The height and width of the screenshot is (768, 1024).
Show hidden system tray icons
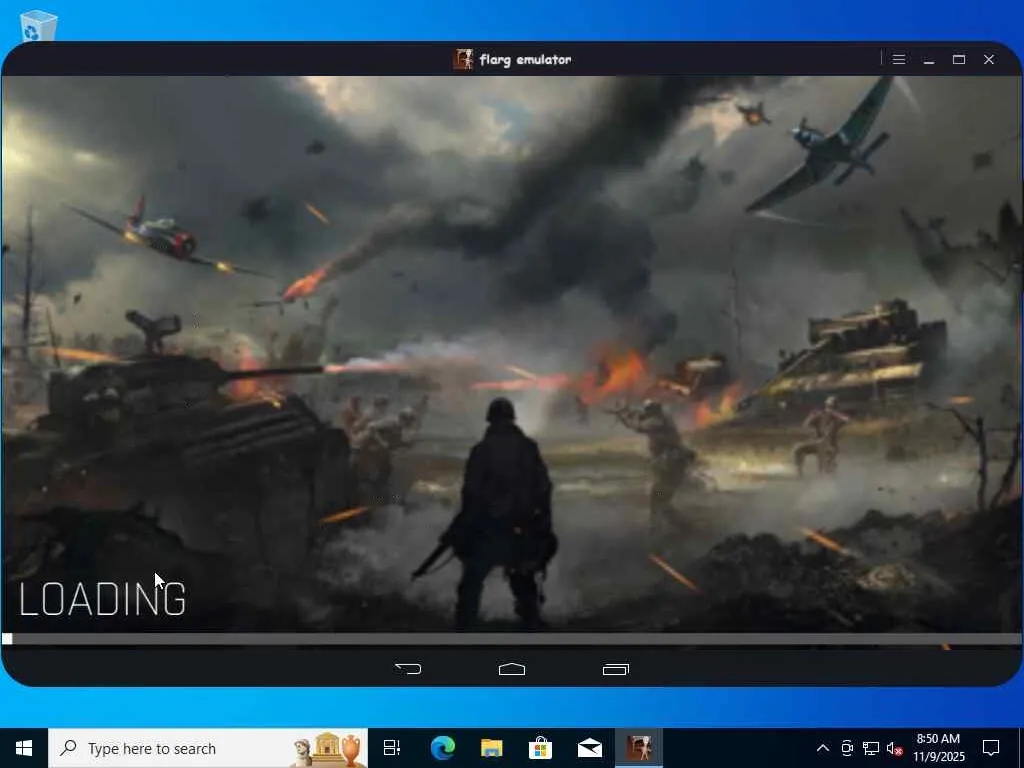823,748
